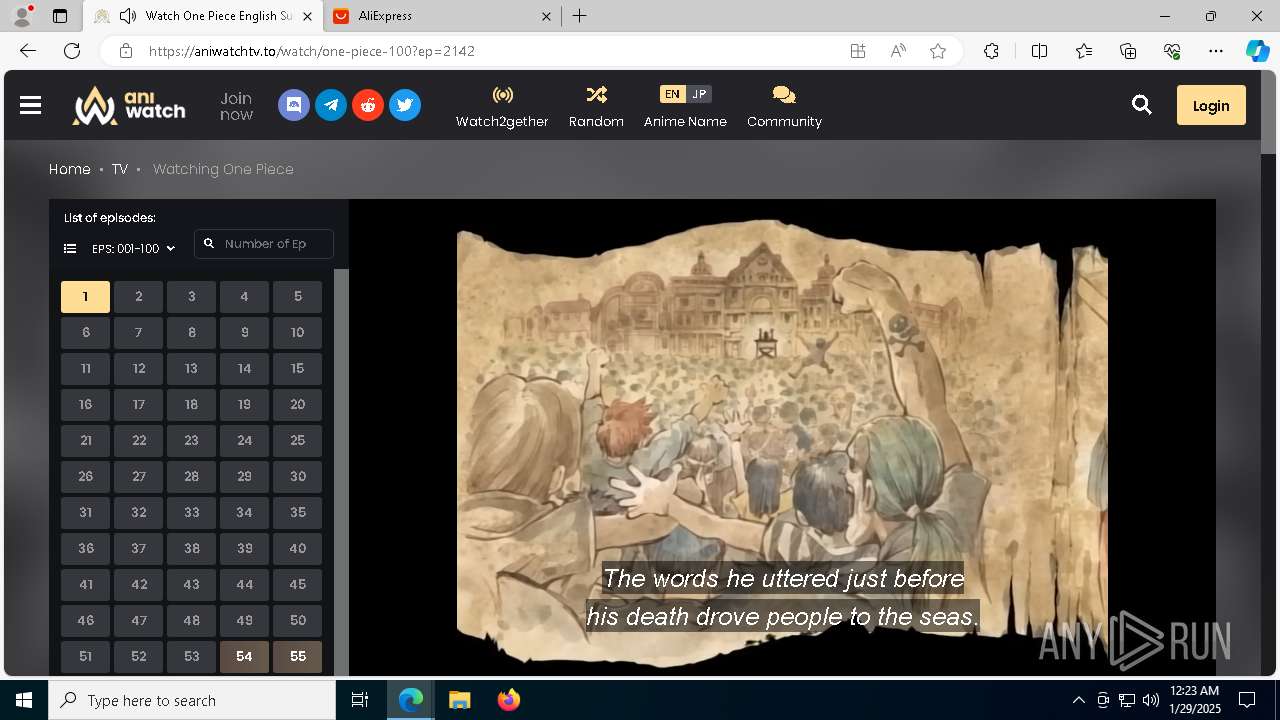Click the taskbar search box
Image resolution: width=1280 pixels, height=720 pixels.
click(x=192, y=700)
